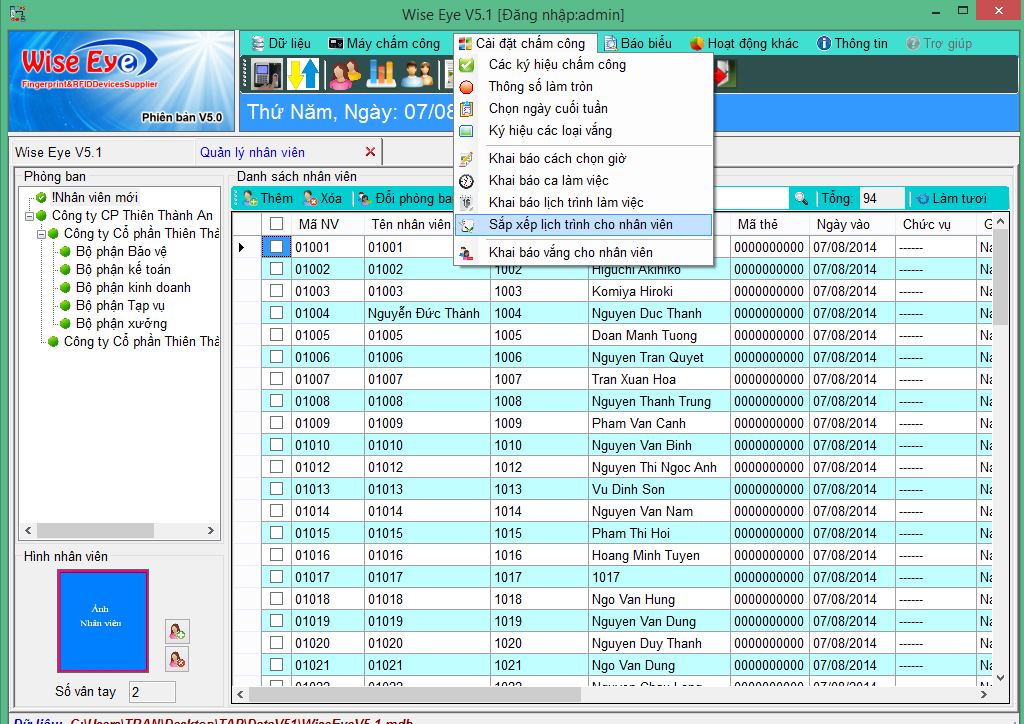This screenshot has height=724, width=1024.
Task: Click the magnifier search icon
Action: click(801, 198)
